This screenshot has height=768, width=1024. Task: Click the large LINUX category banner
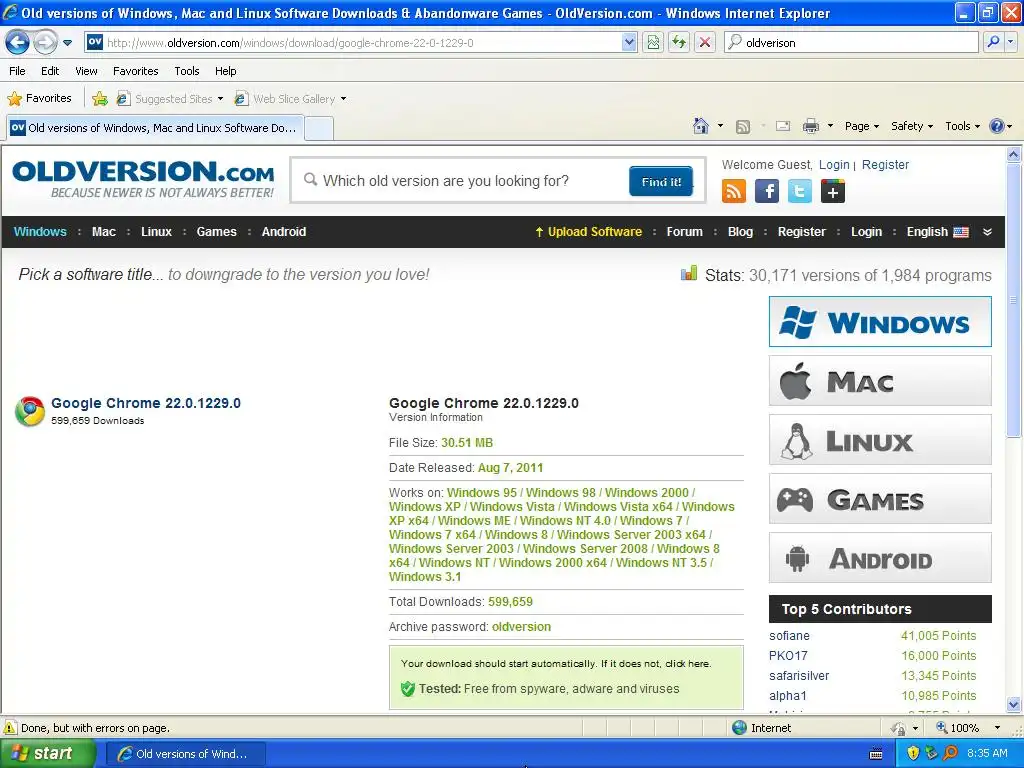[880, 440]
